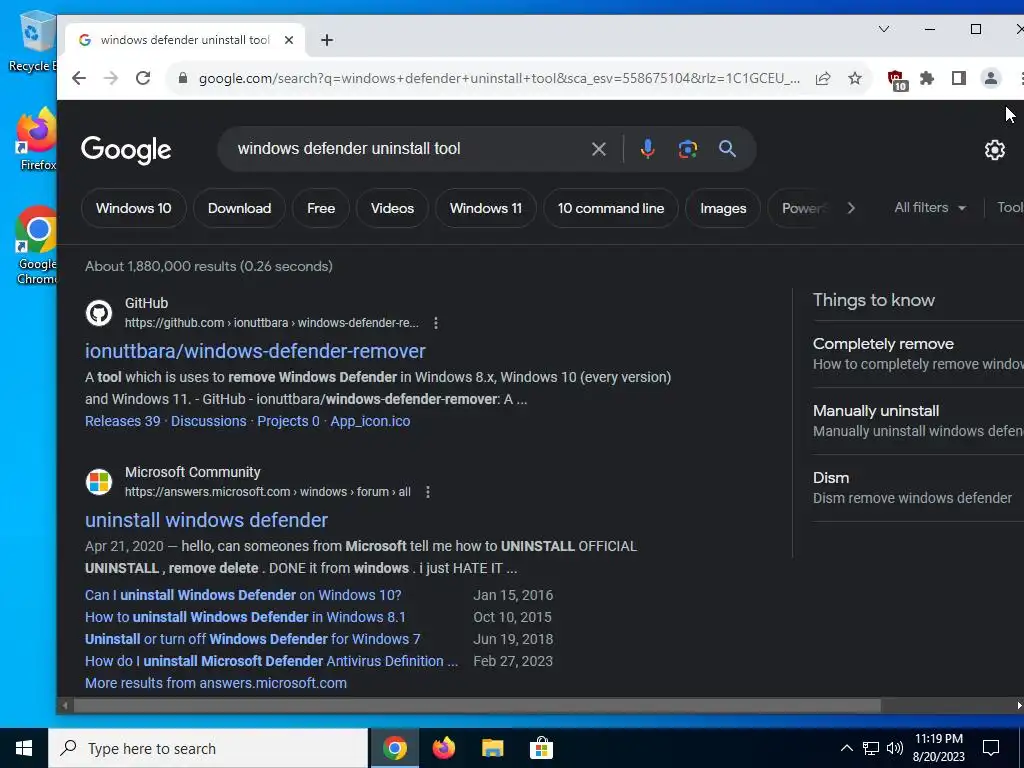The image size is (1024, 768).
Task: Open the volume speaker tray icon
Action: tap(895, 748)
